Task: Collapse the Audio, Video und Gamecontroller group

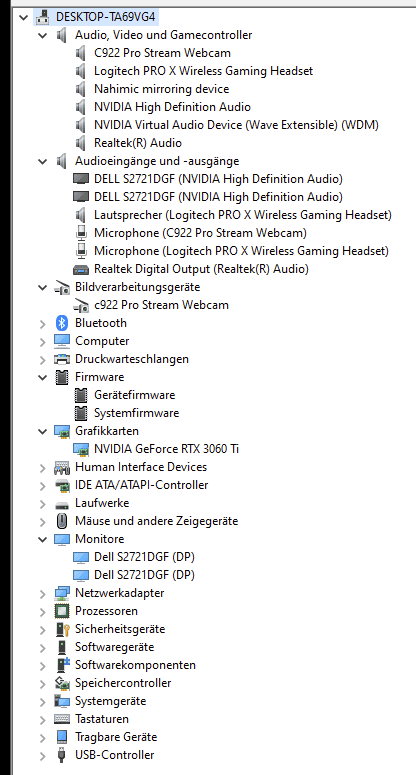Action: pos(42,35)
